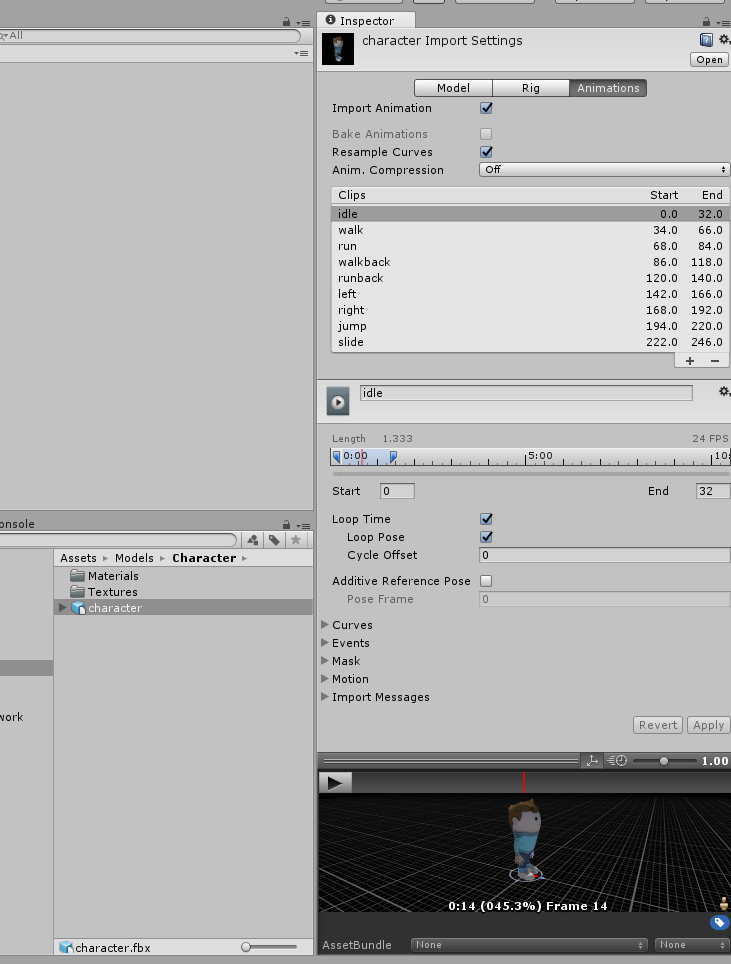Expand the Import Messages section
The height and width of the screenshot is (964, 731).
(x=325, y=697)
